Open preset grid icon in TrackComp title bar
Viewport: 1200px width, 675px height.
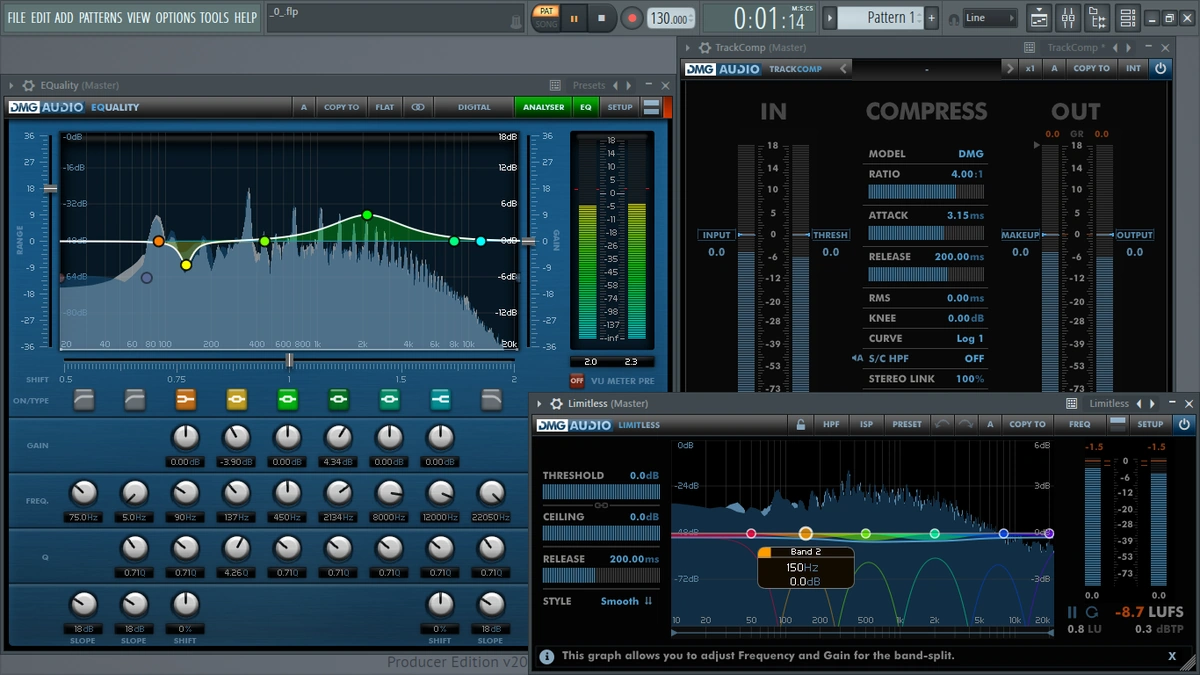[1029, 47]
